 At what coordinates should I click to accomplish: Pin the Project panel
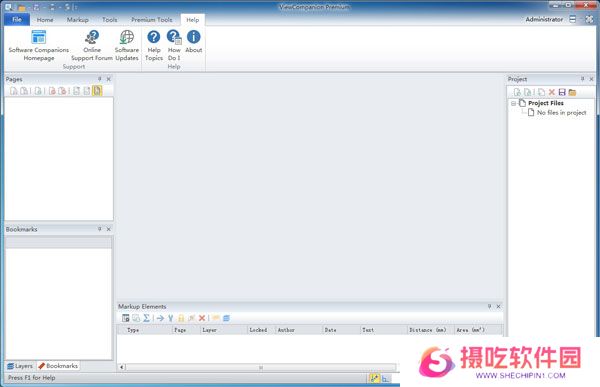click(582, 79)
